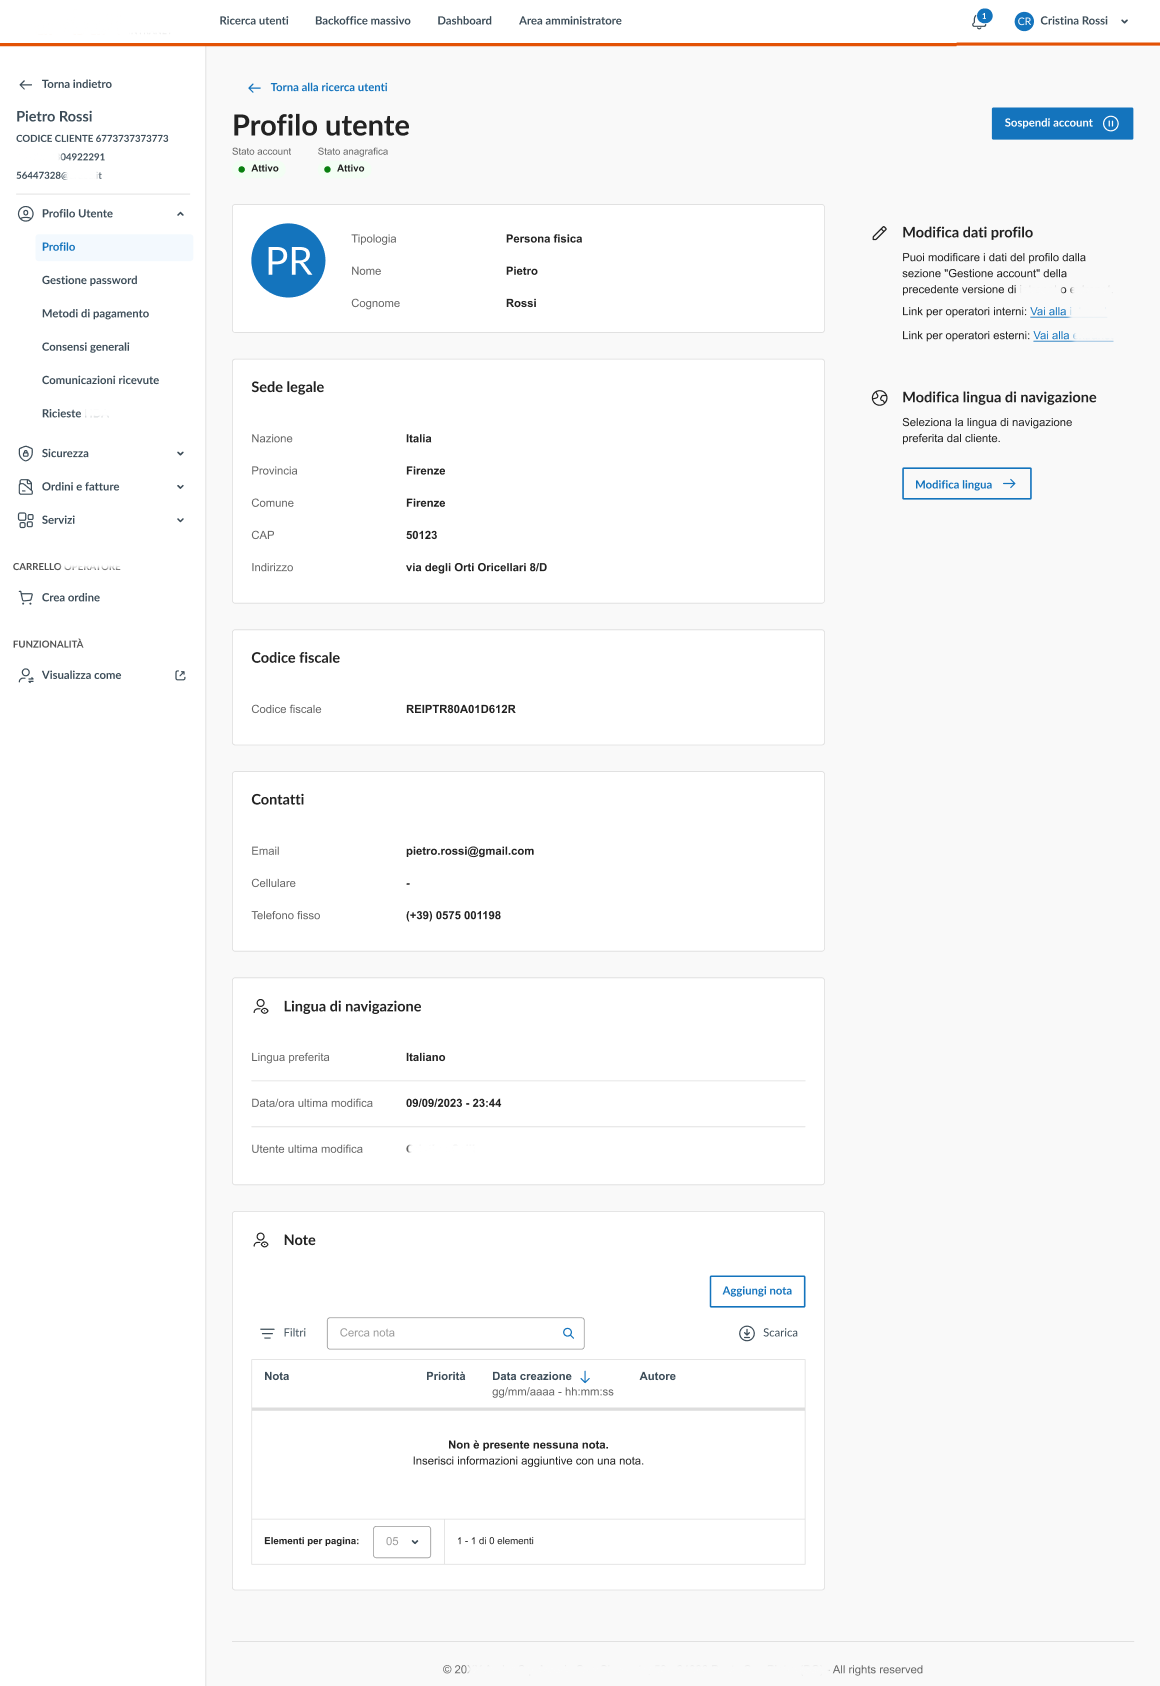
Task: Open the Backoffice massivo menu item
Action: click(x=362, y=21)
